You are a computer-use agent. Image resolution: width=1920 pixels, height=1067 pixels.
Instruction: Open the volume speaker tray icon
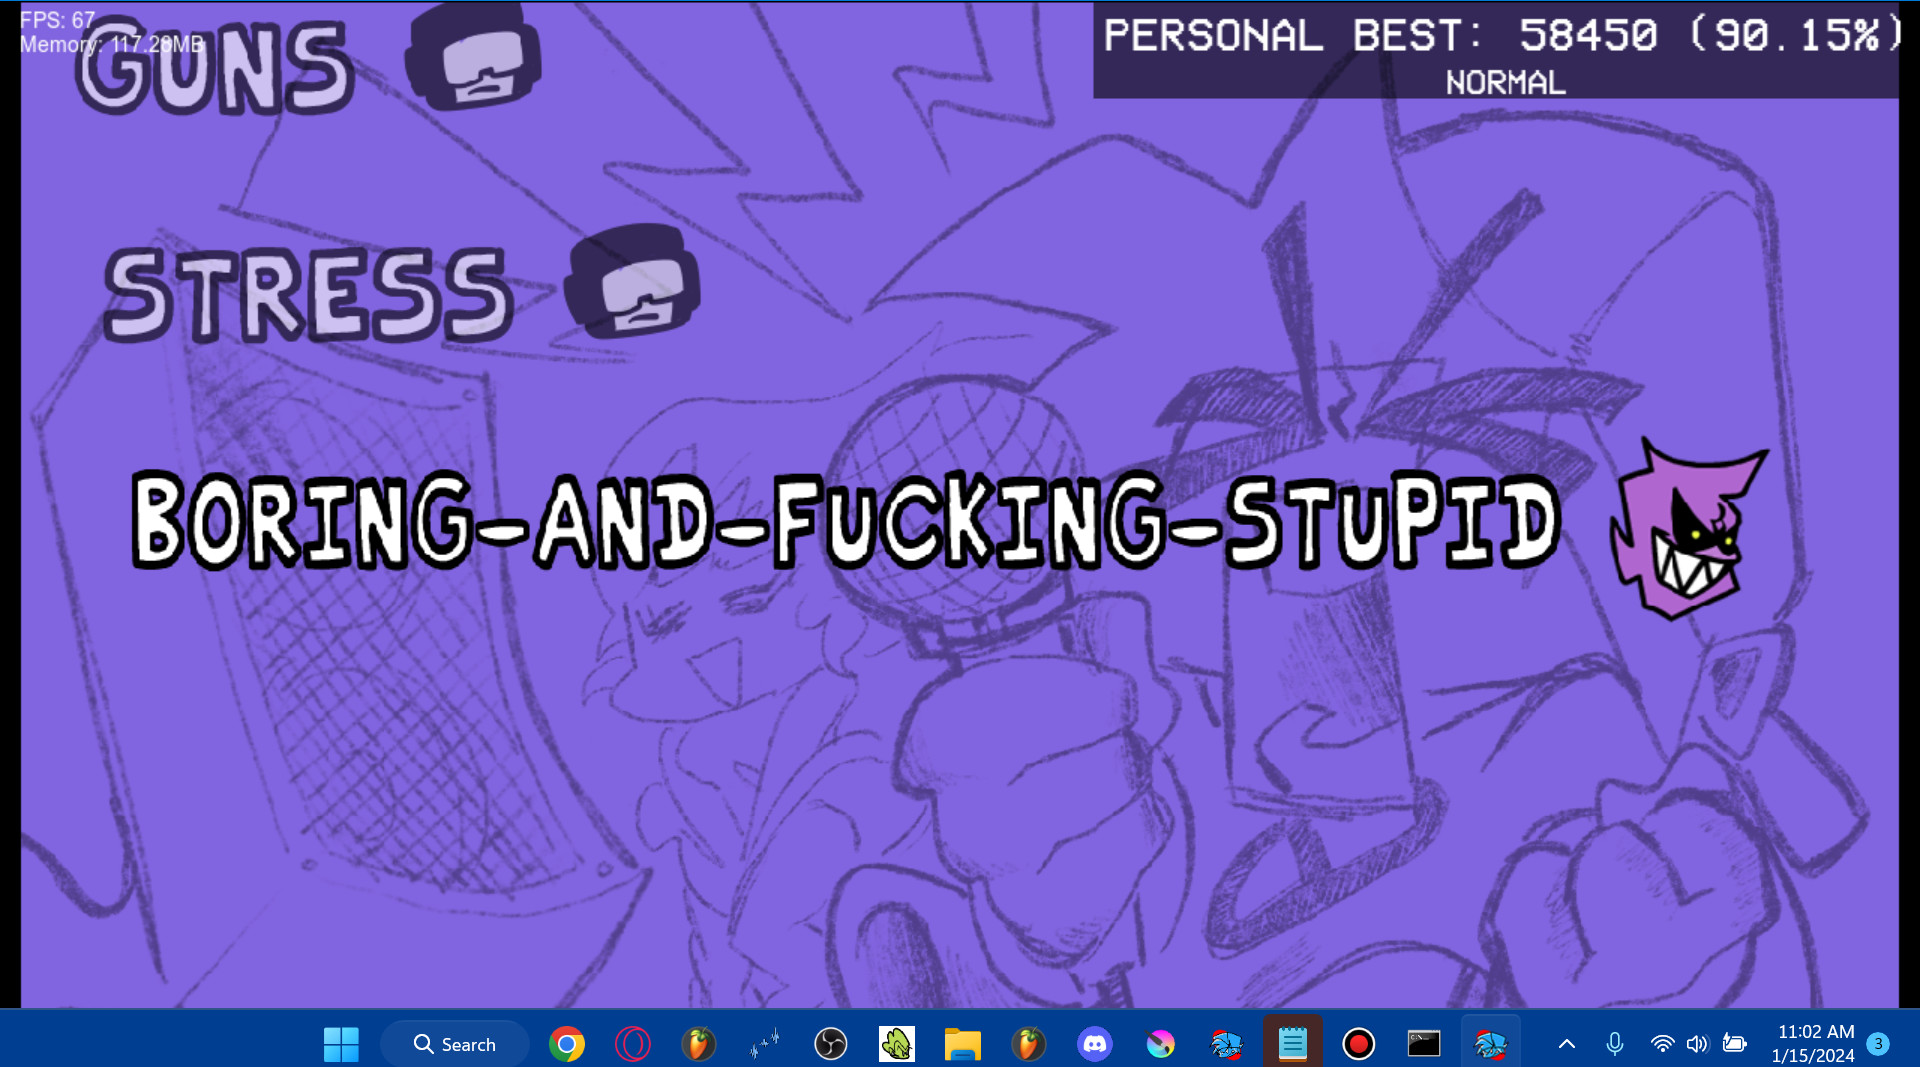1698,1044
